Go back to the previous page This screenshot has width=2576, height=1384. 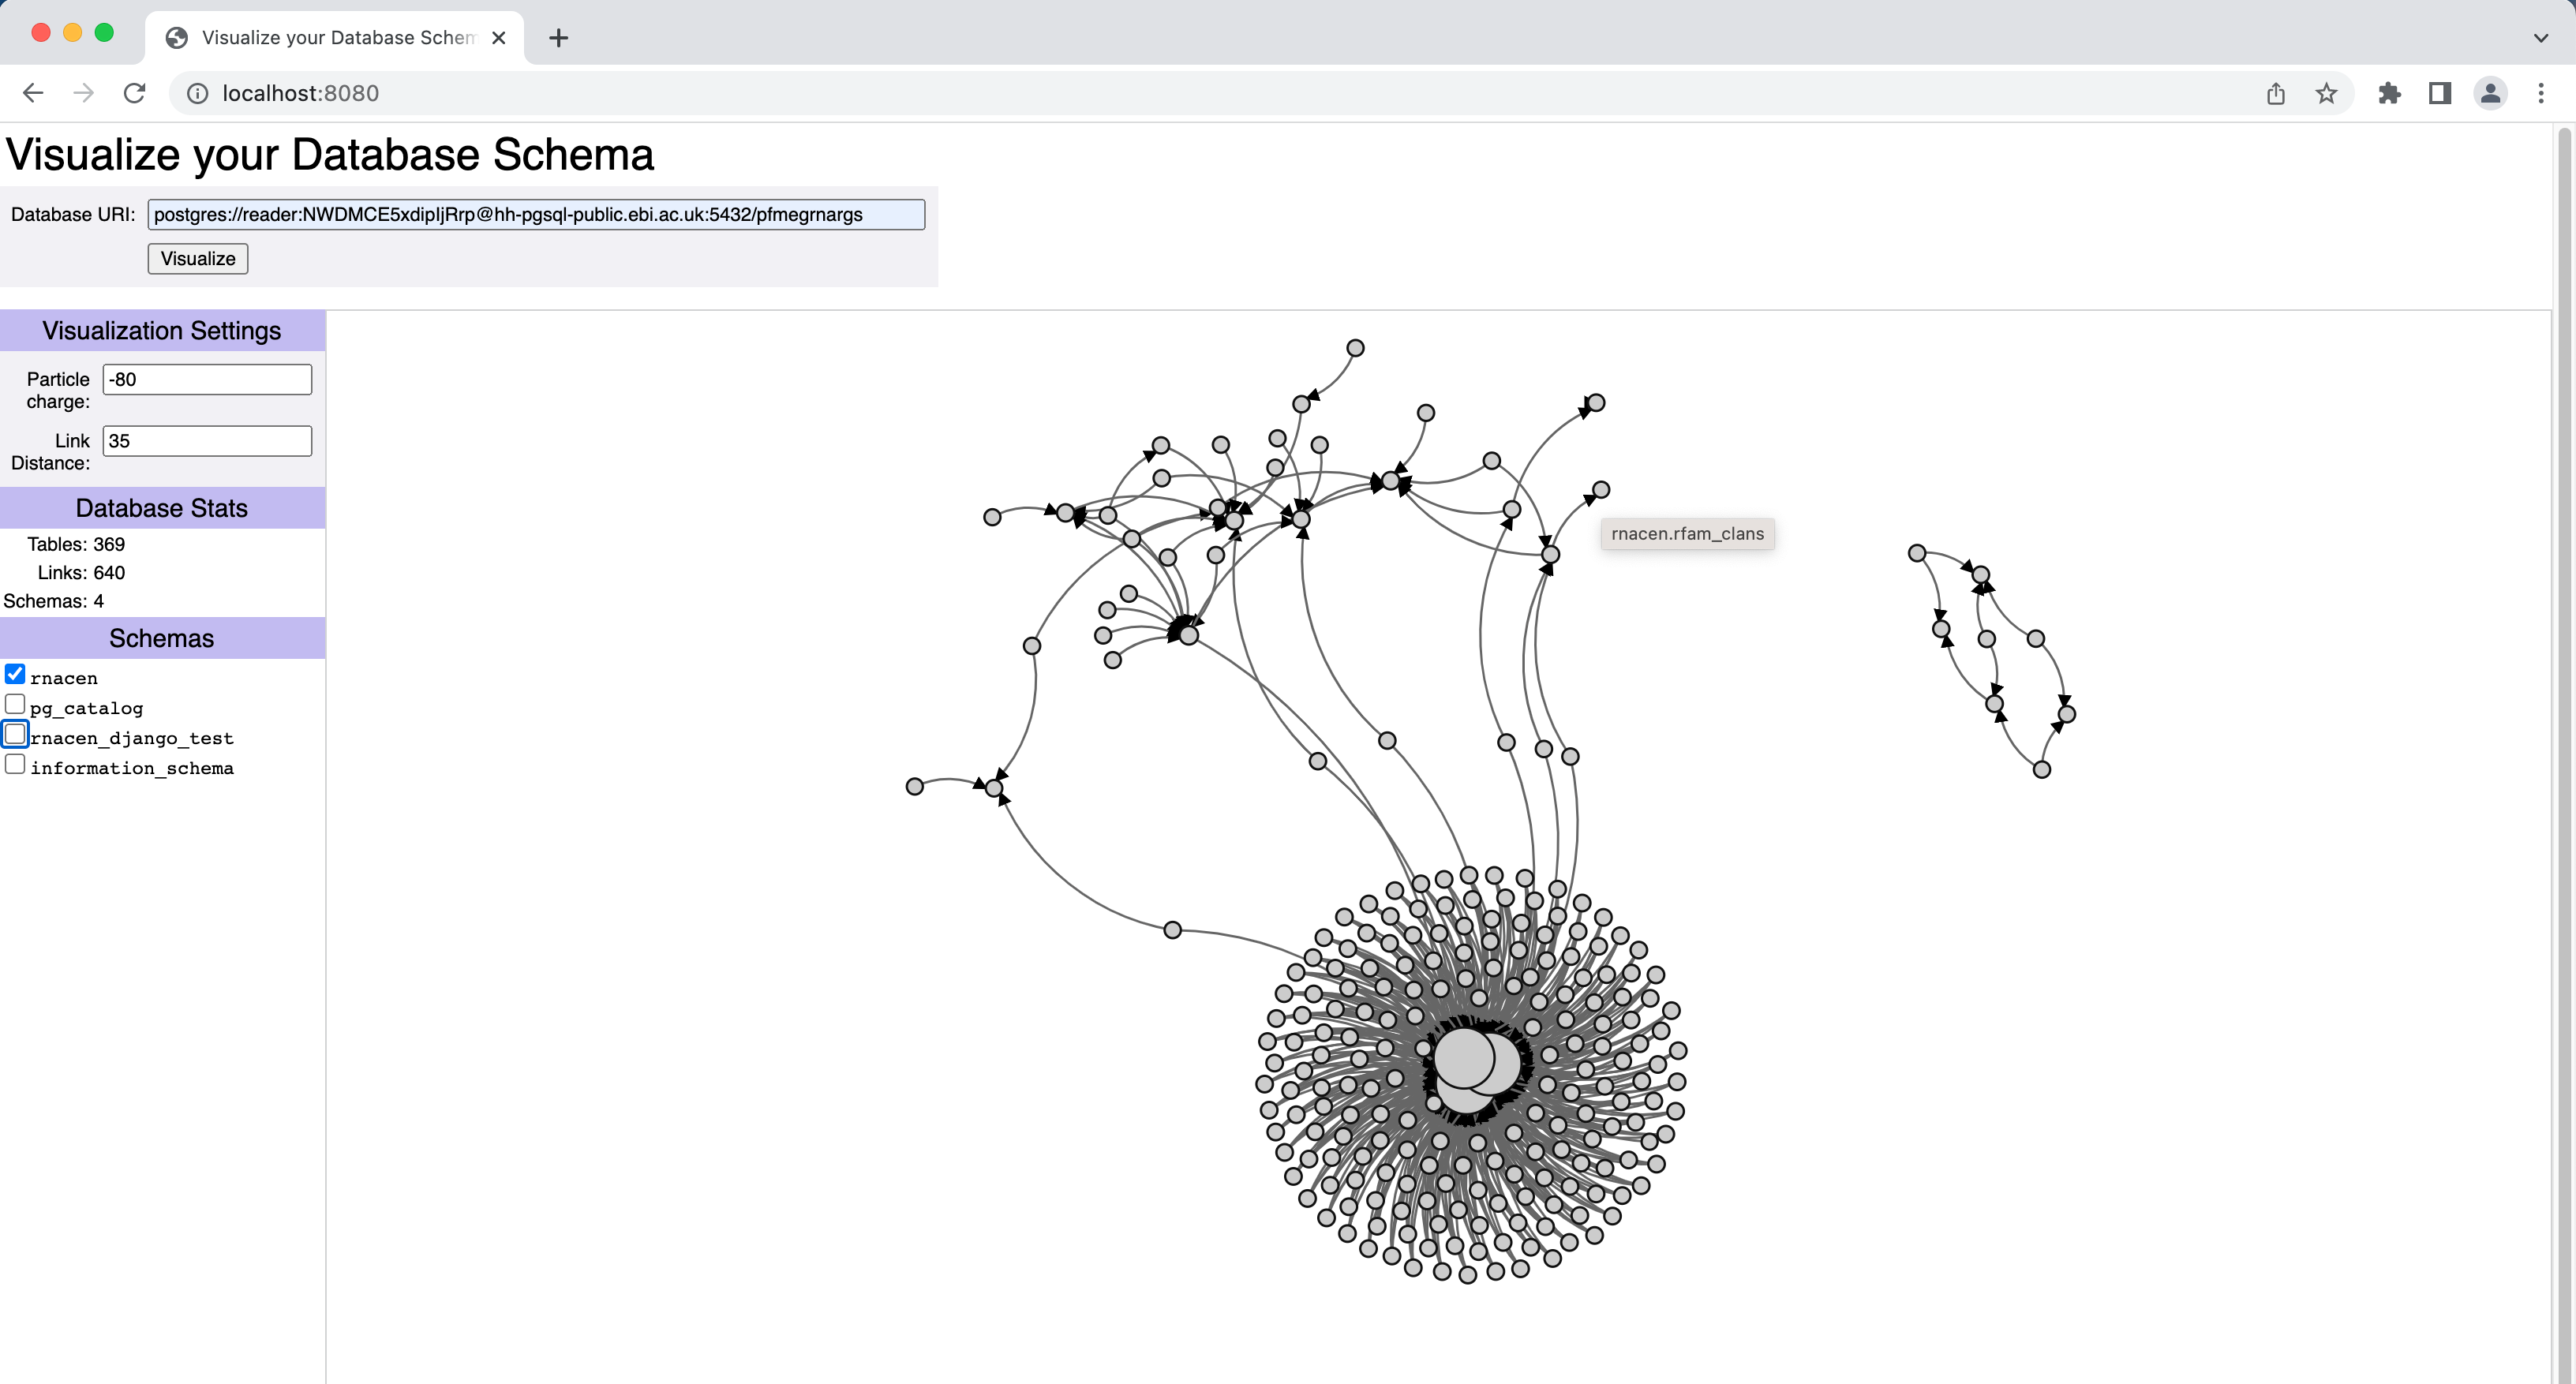[33, 93]
